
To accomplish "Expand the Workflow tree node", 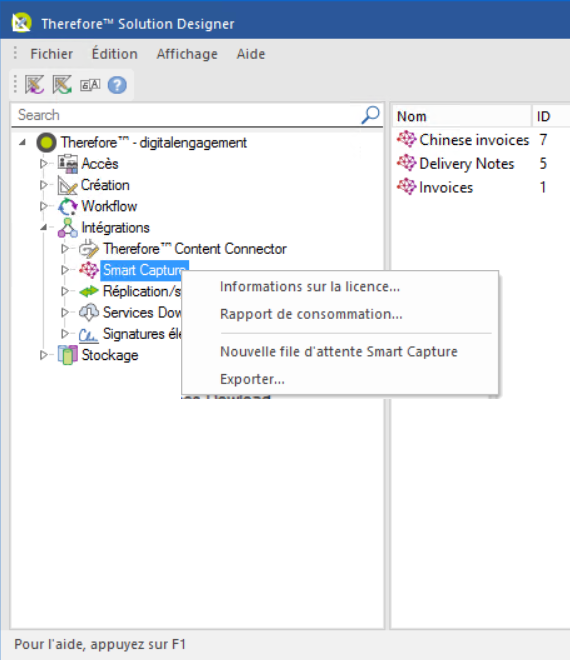I will click(44, 206).
